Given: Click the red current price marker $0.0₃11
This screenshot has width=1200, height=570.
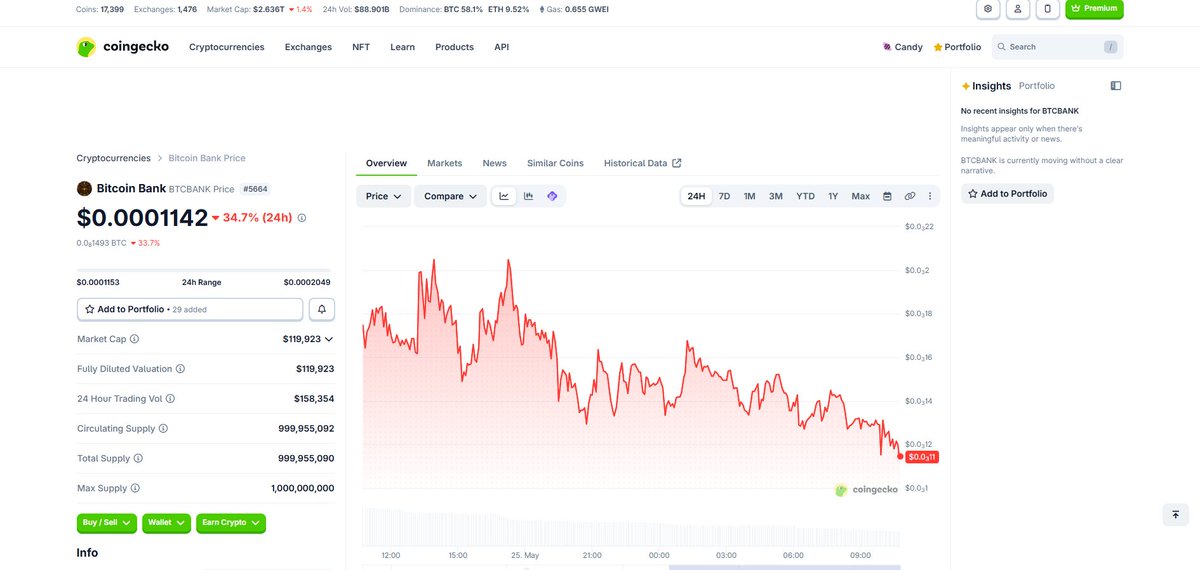Looking at the screenshot, I should pyautogui.click(x=921, y=457).
